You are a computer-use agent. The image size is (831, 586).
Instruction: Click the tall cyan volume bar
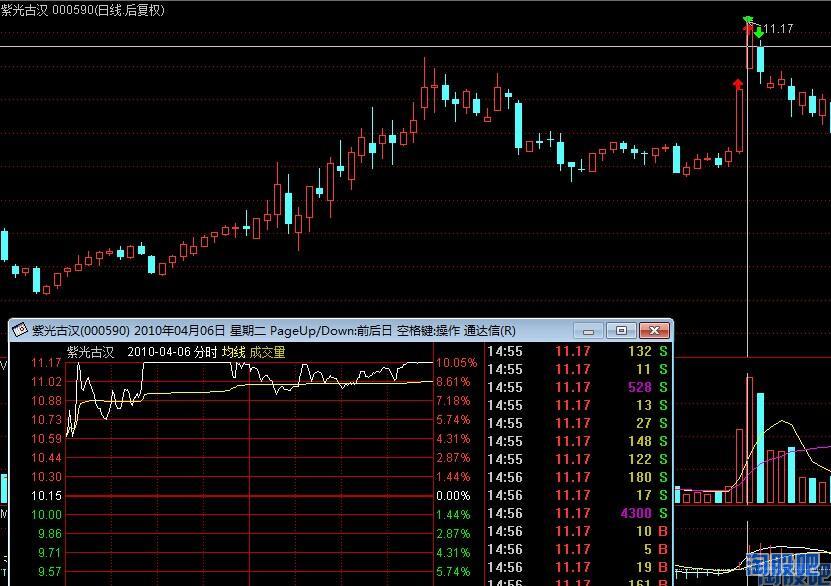[x=761, y=448]
